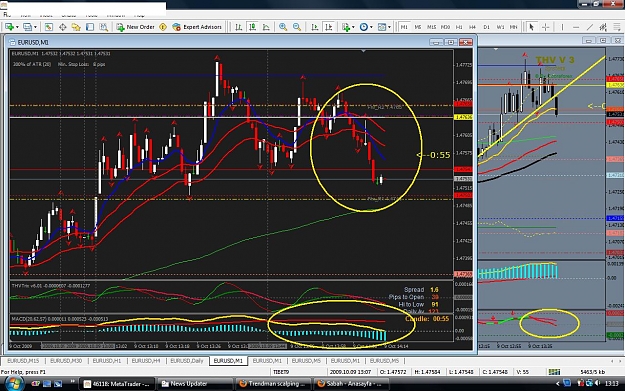Screen dimensions: 625x391
Task: Switch to the EURUSD,M30 chart tab
Action: point(66,361)
